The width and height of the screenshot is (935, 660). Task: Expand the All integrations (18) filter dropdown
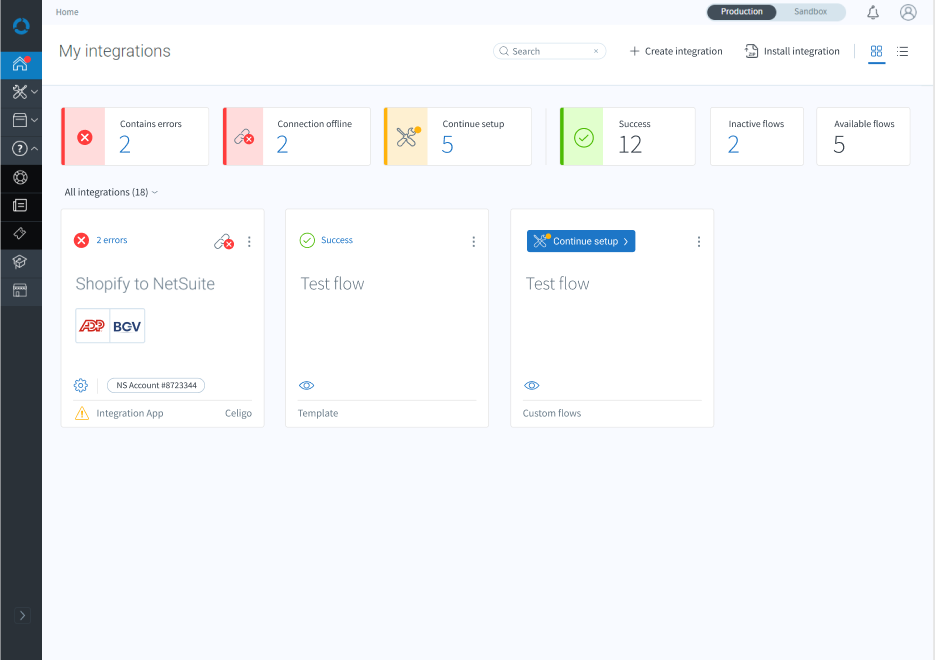(111, 192)
